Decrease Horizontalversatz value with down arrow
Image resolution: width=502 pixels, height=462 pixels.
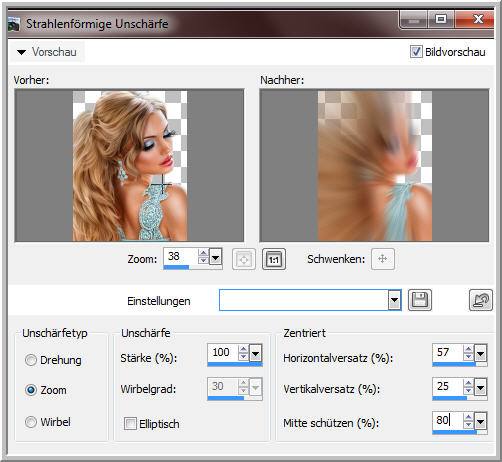click(x=468, y=357)
